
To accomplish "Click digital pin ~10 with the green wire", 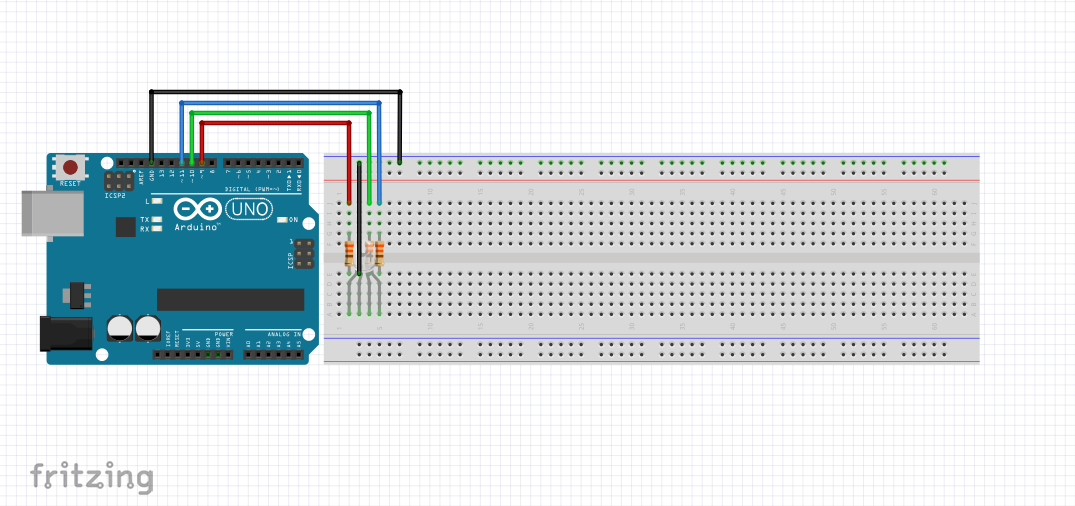I will (x=192, y=163).
